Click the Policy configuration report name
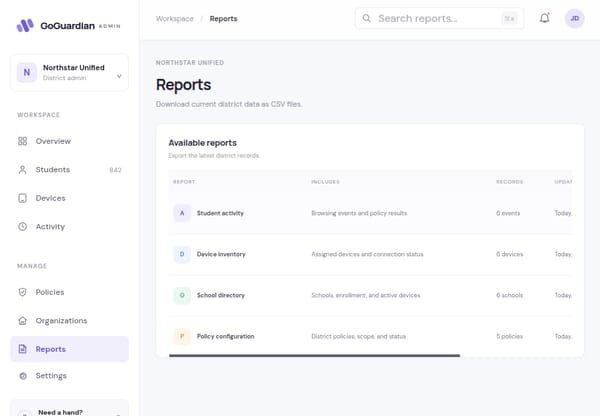 pyautogui.click(x=225, y=336)
